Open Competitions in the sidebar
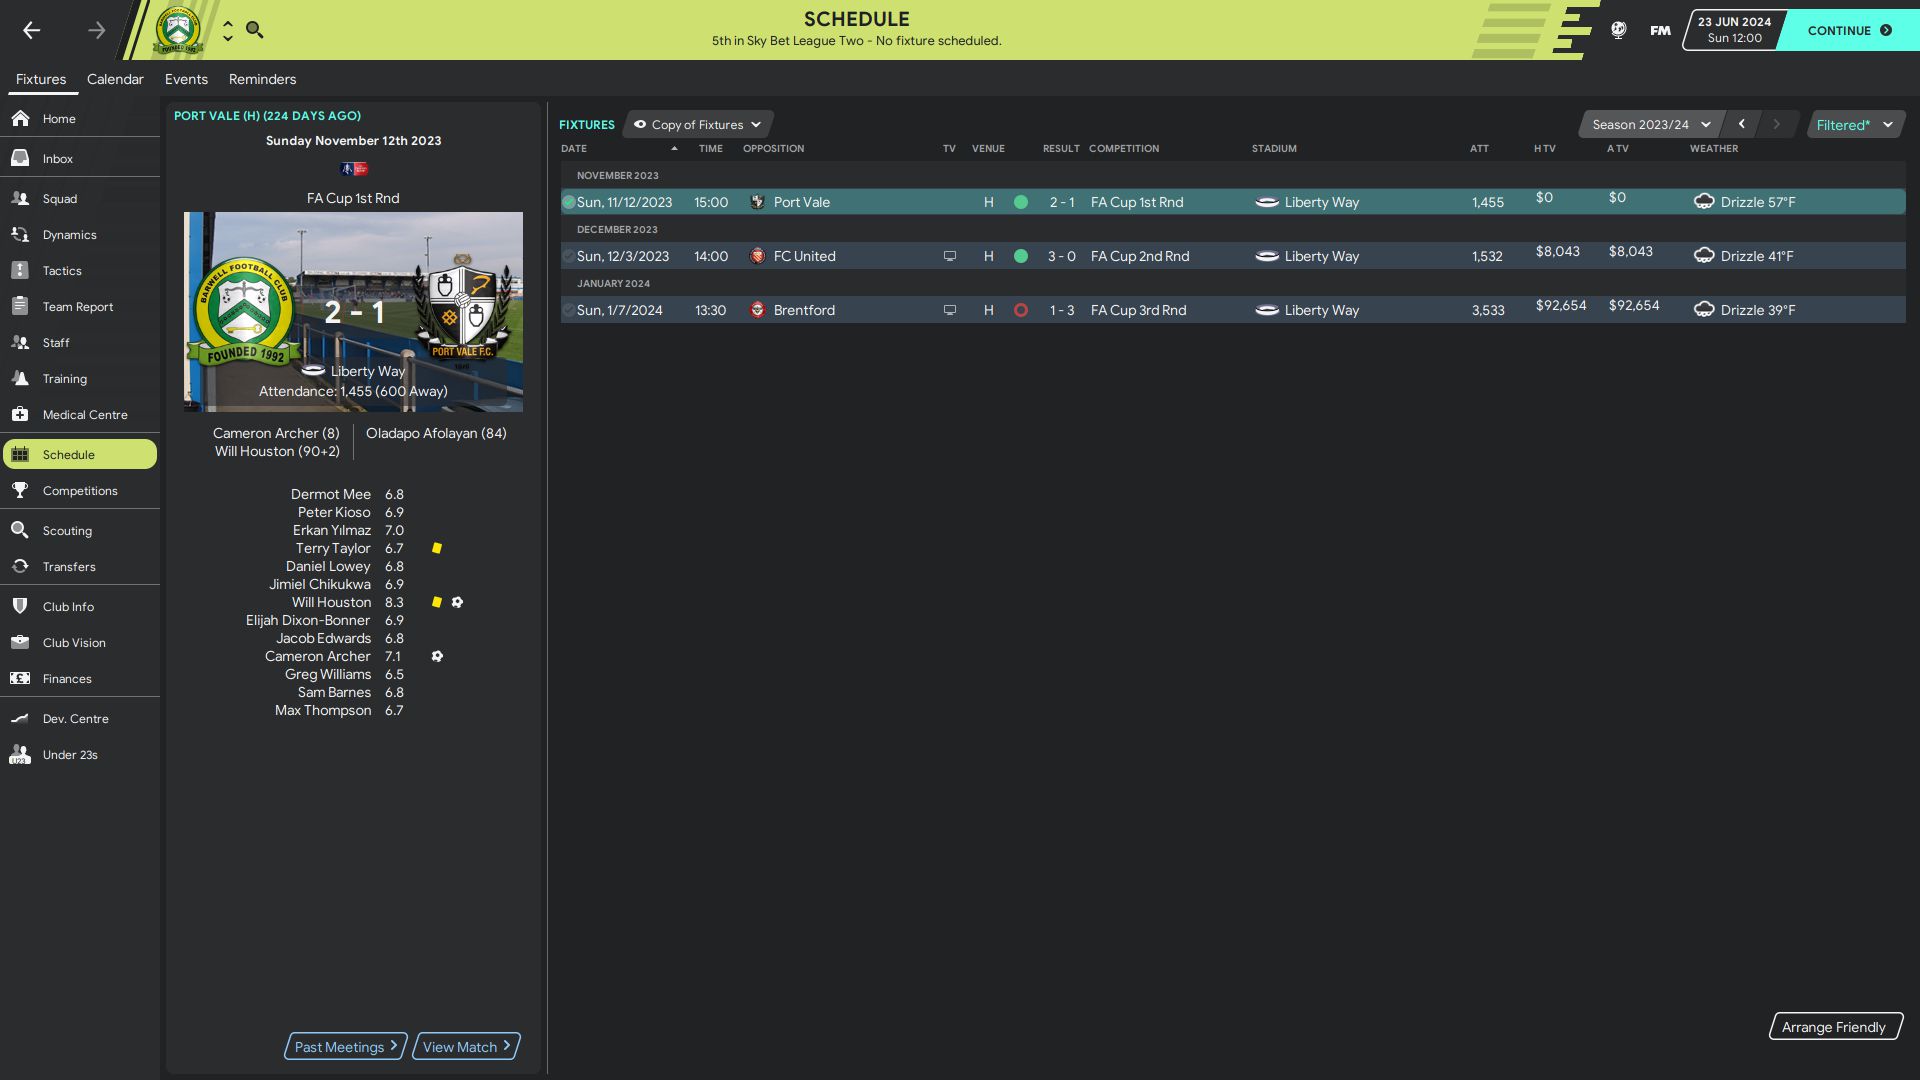 80,490
